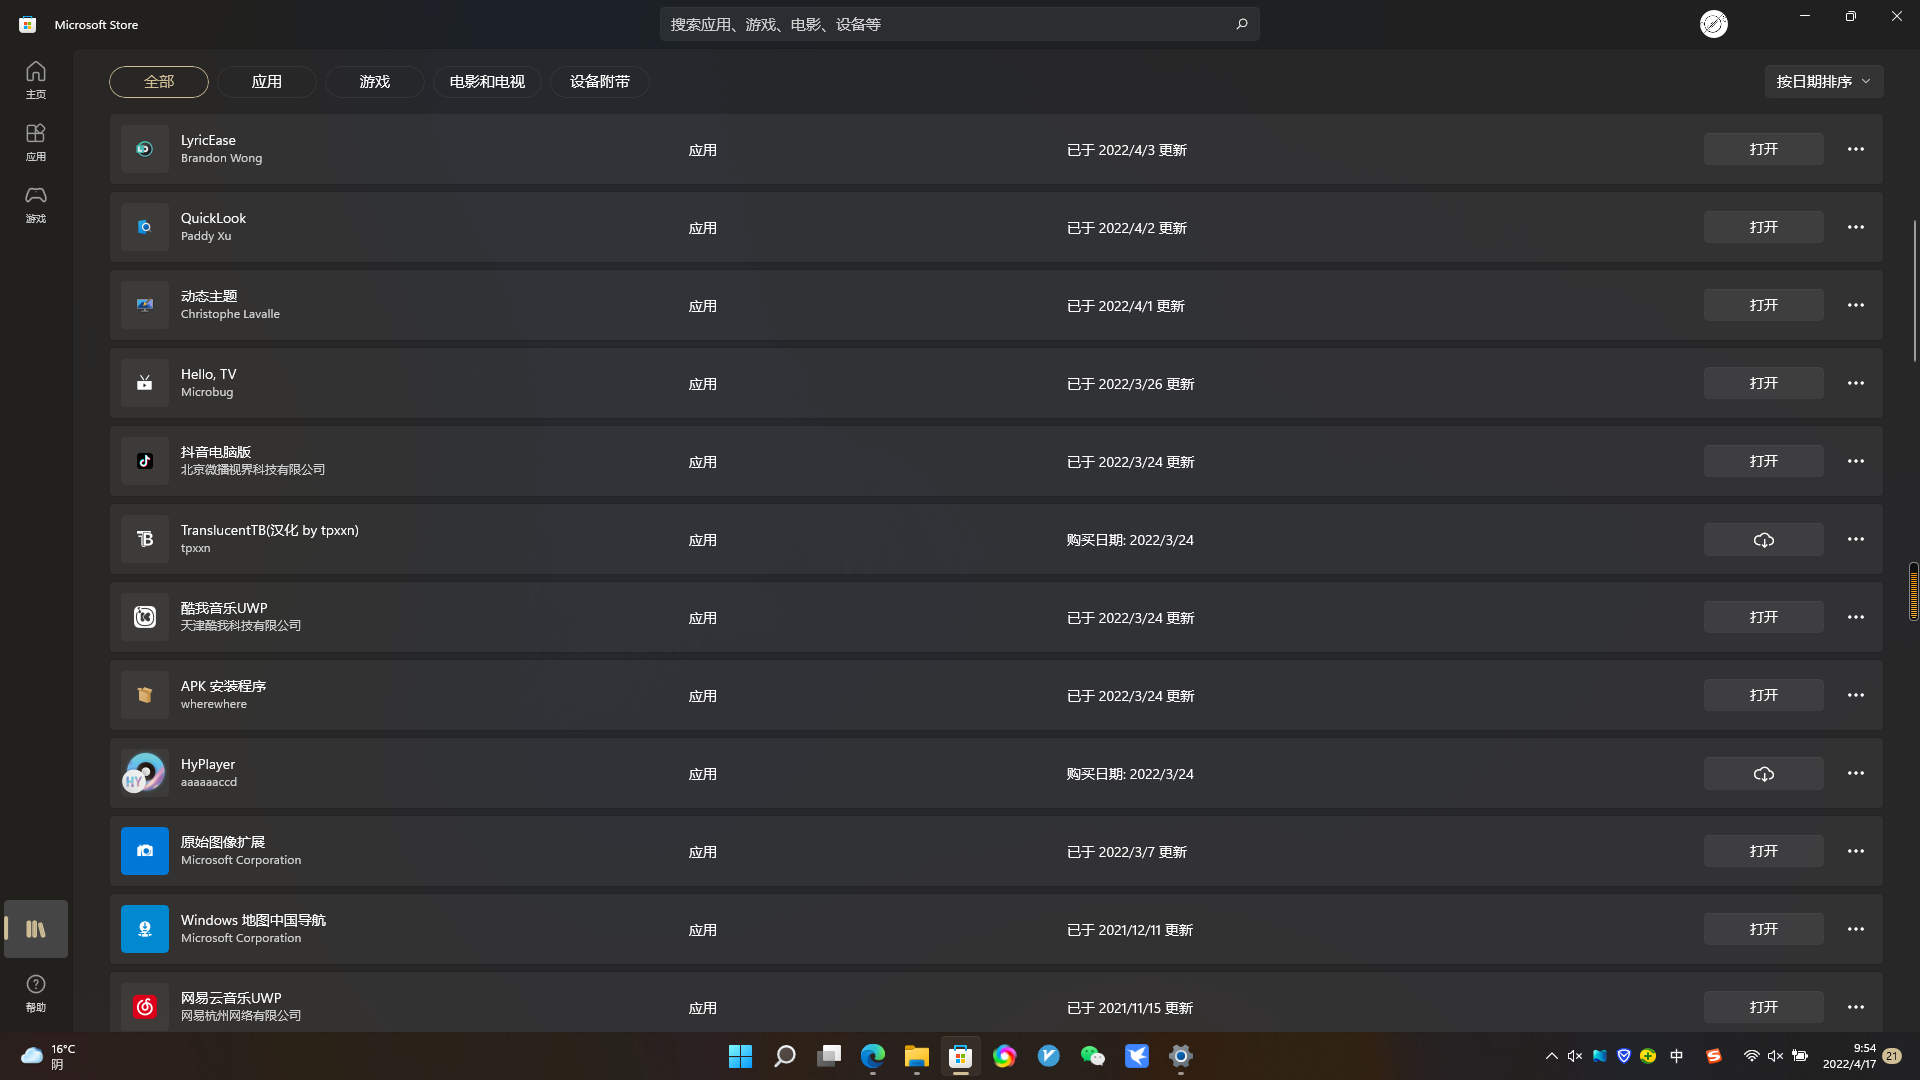Screen dimensions: 1920x1080
Task: Click cloud download icon for HyPlayer
Action: click(x=1763, y=774)
